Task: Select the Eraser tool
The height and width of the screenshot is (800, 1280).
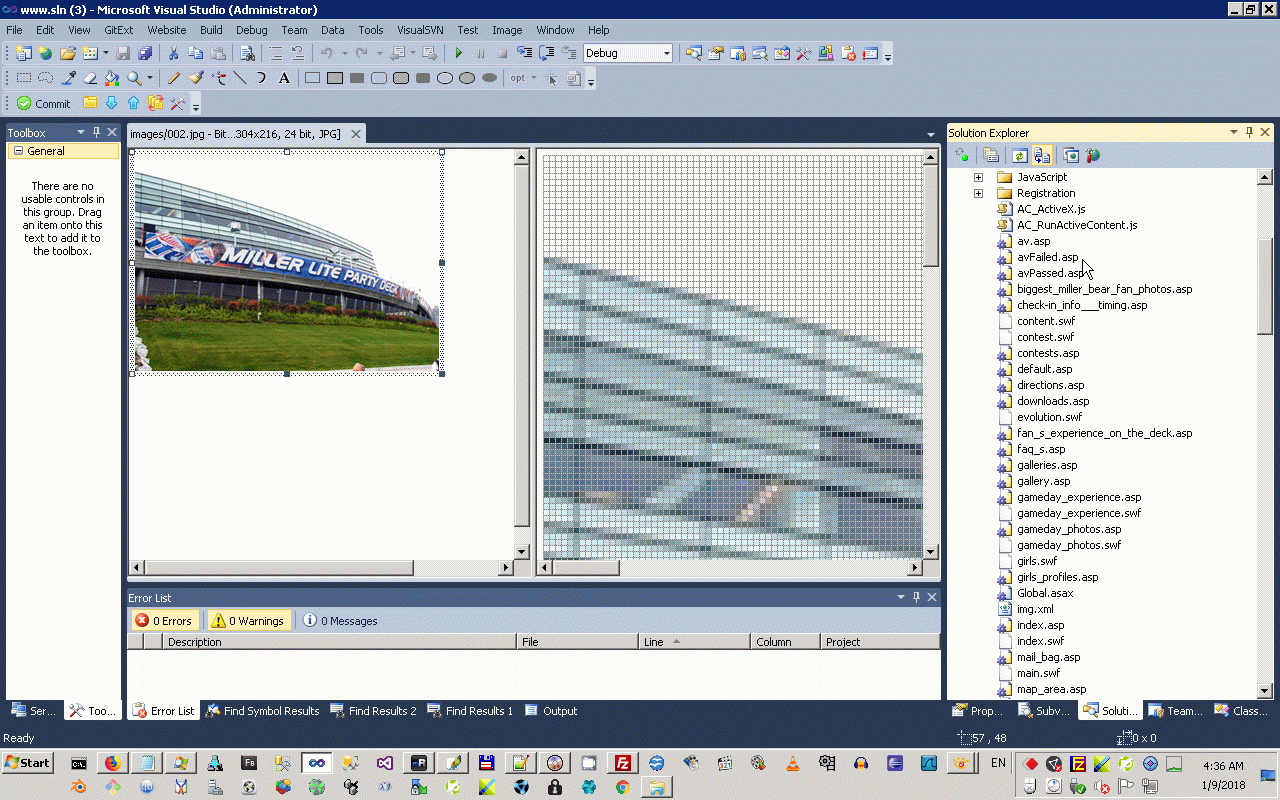Action: pyautogui.click(x=90, y=78)
